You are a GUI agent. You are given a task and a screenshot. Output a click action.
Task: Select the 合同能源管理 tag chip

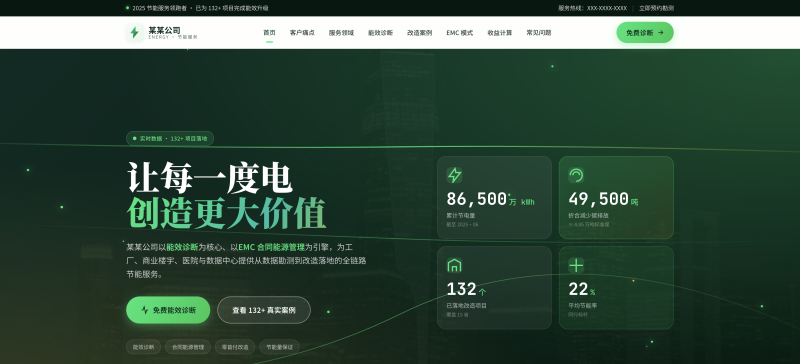188,347
